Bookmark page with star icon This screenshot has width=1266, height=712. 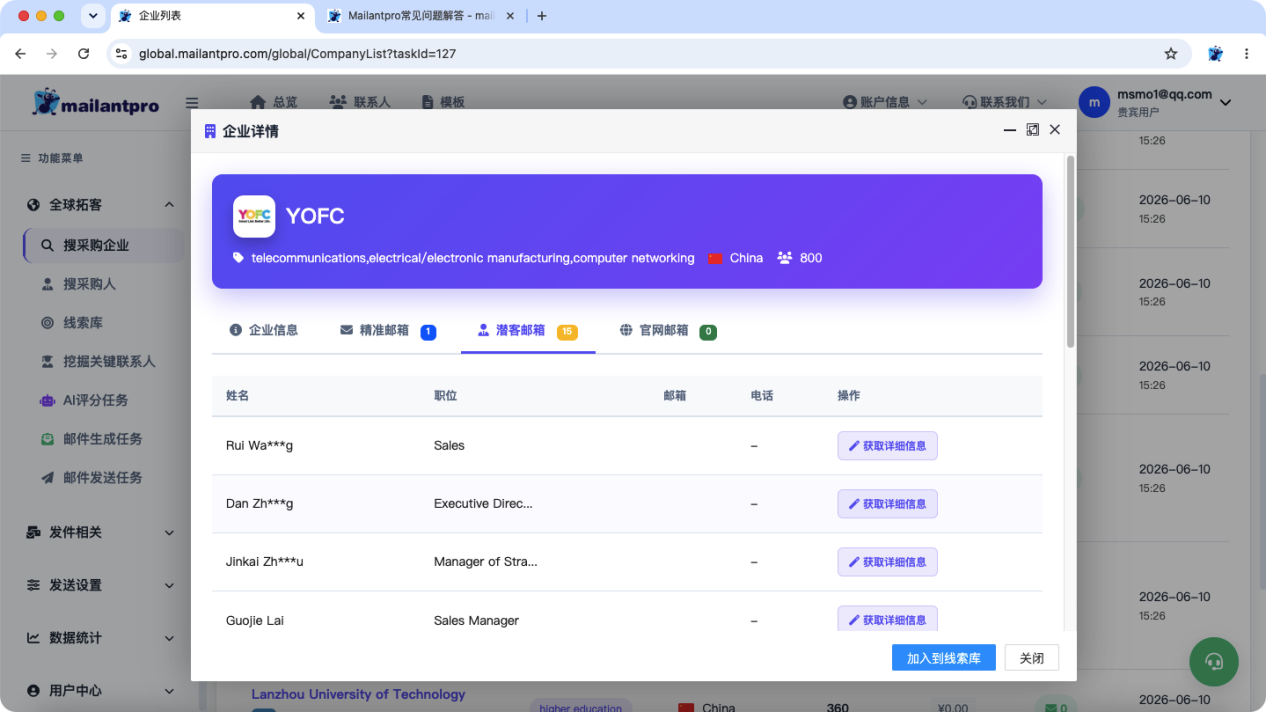pyautogui.click(x=1170, y=53)
